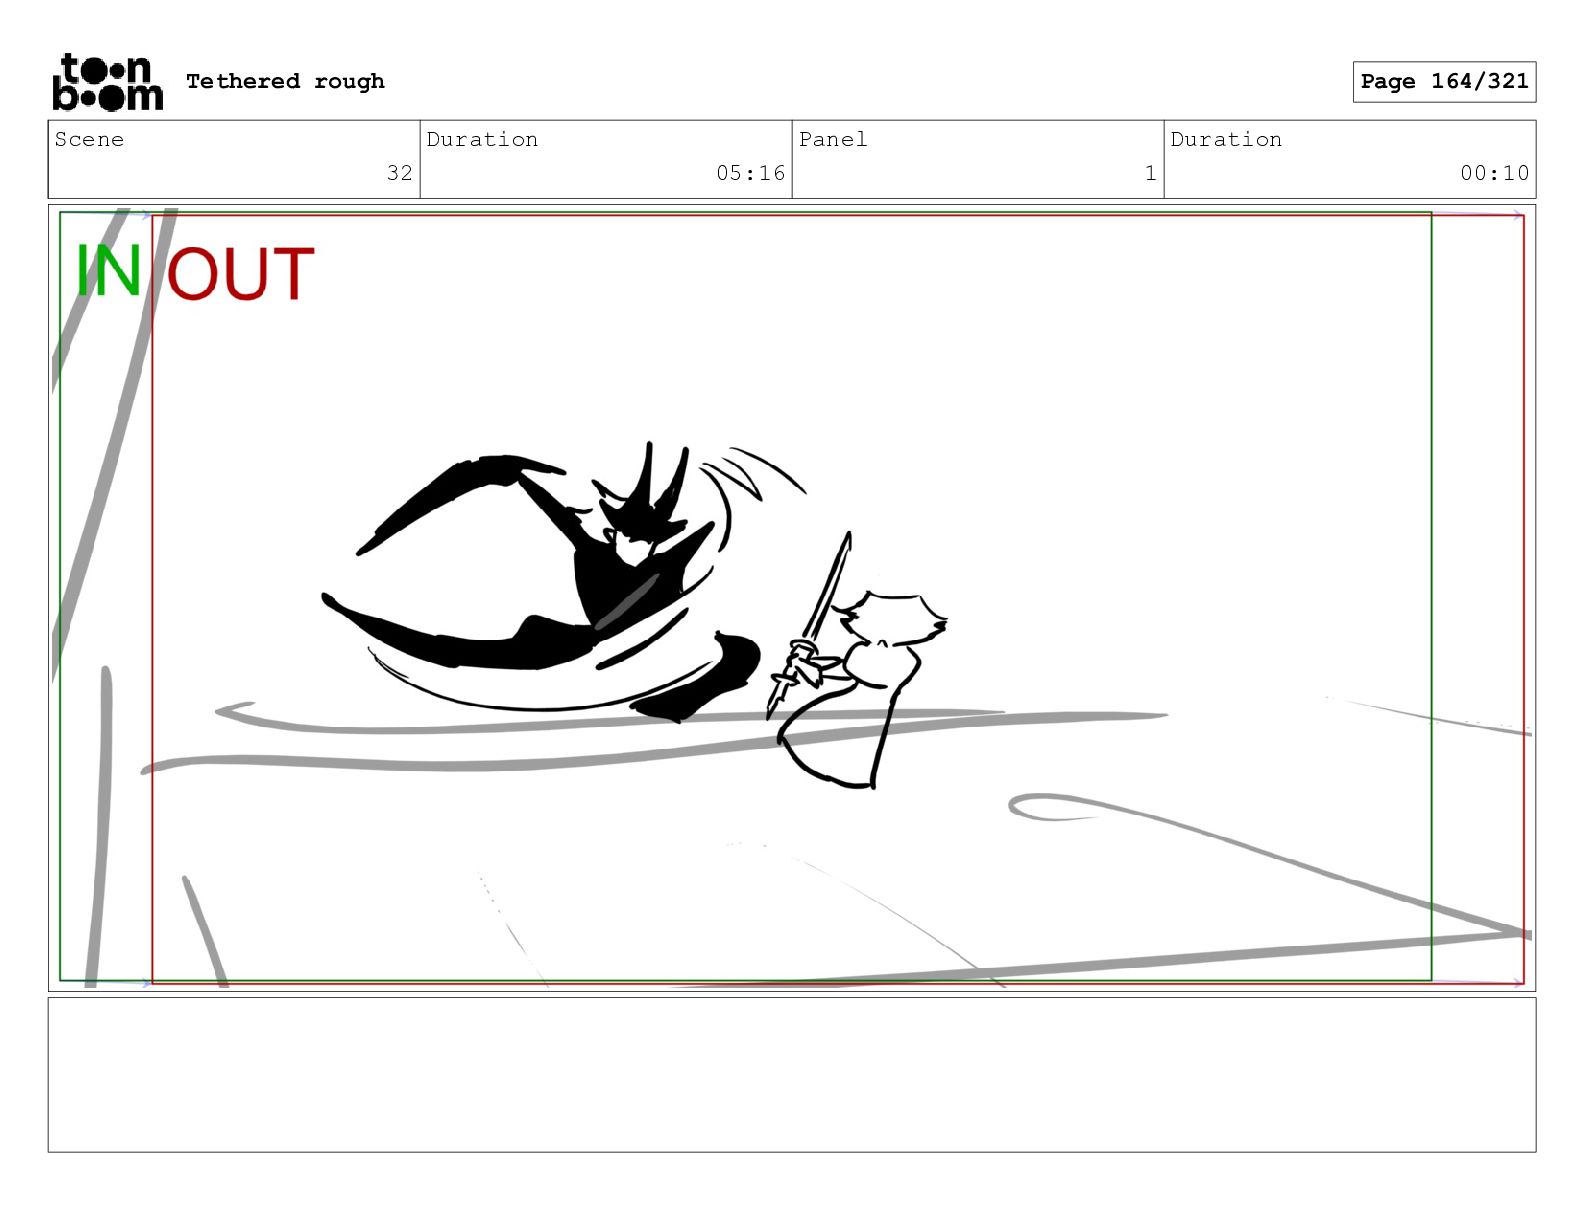Click the empty notes box below panel
This screenshot has height=1224, width=1584.
click(792, 1075)
